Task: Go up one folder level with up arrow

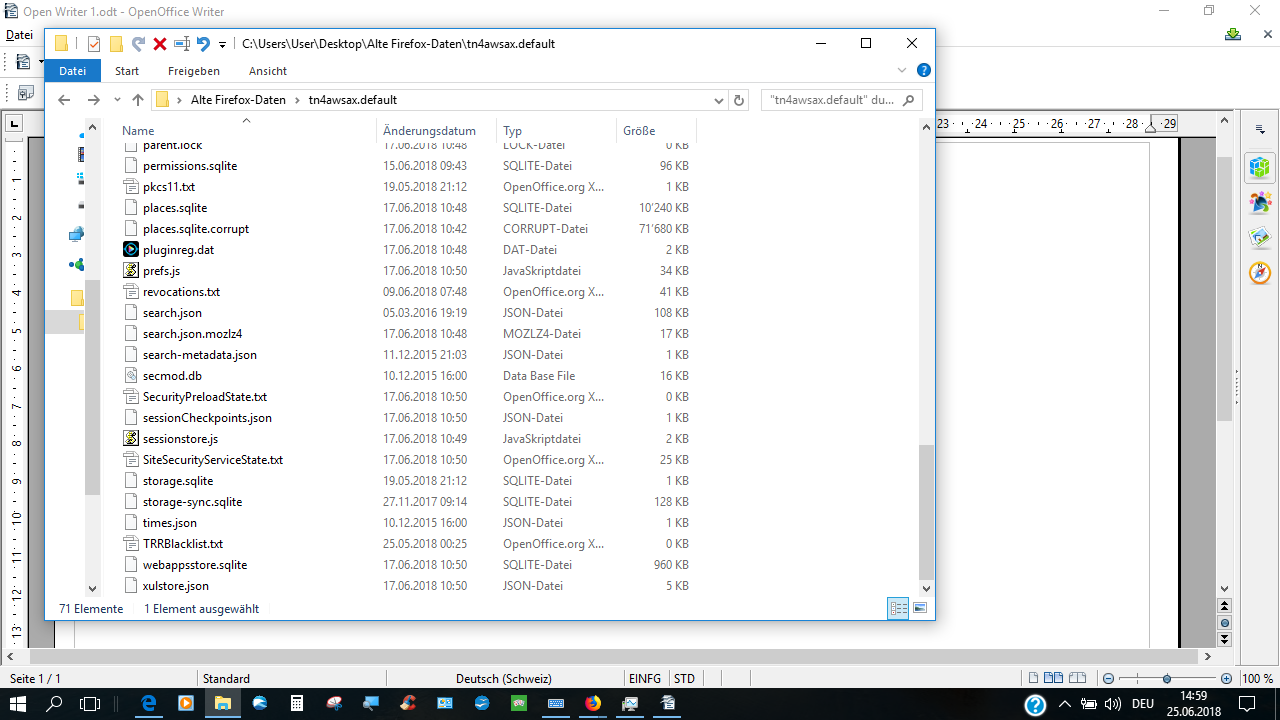Action: tap(138, 100)
